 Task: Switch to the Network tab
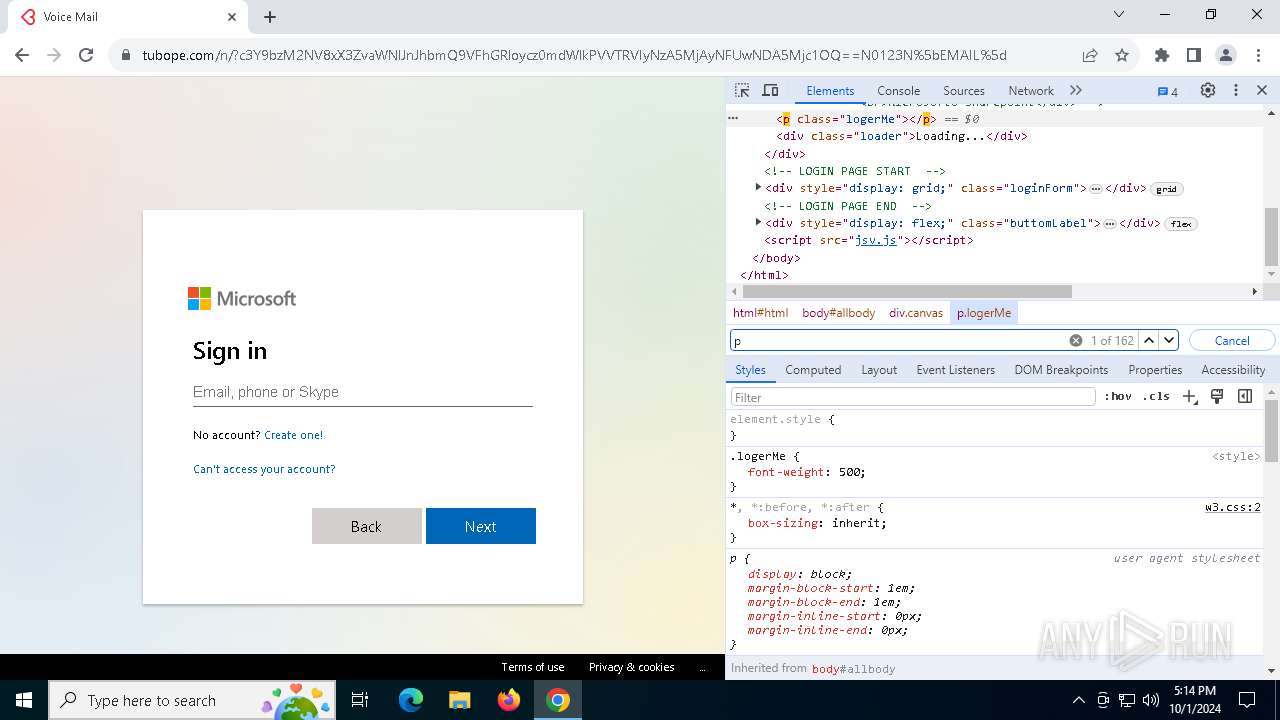click(x=1031, y=91)
